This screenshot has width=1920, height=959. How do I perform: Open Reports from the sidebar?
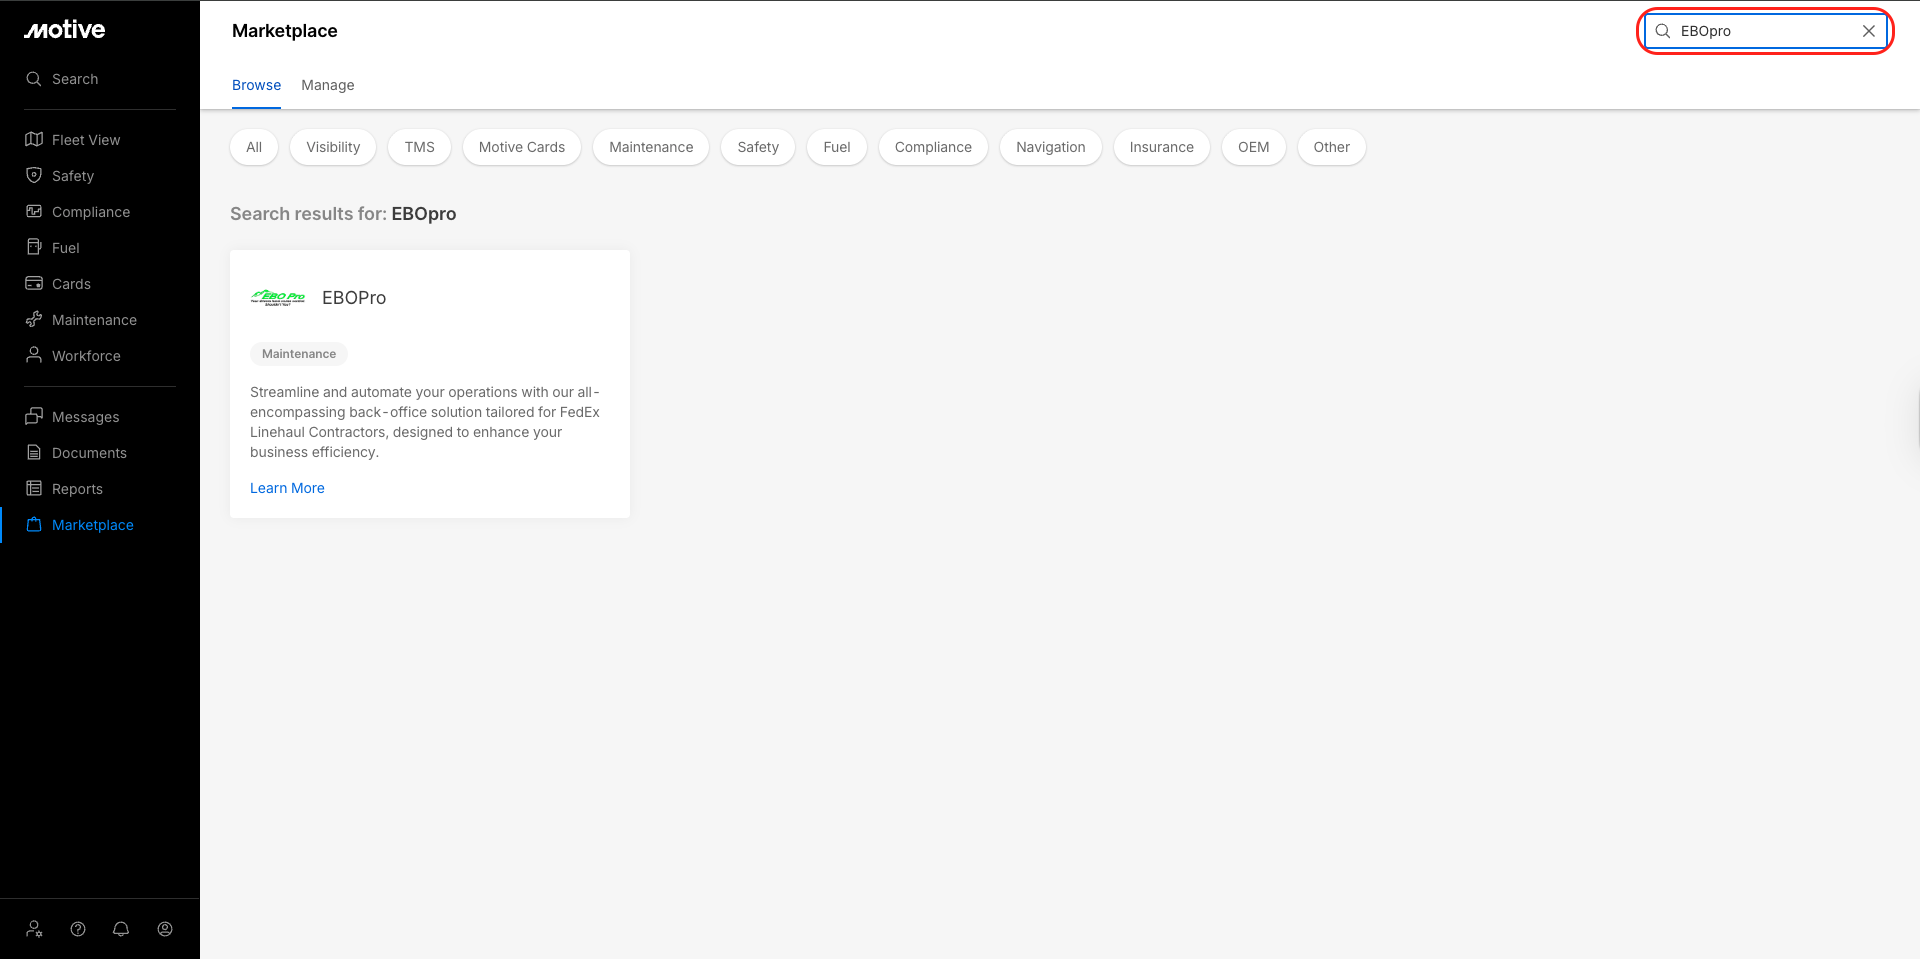coord(77,489)
